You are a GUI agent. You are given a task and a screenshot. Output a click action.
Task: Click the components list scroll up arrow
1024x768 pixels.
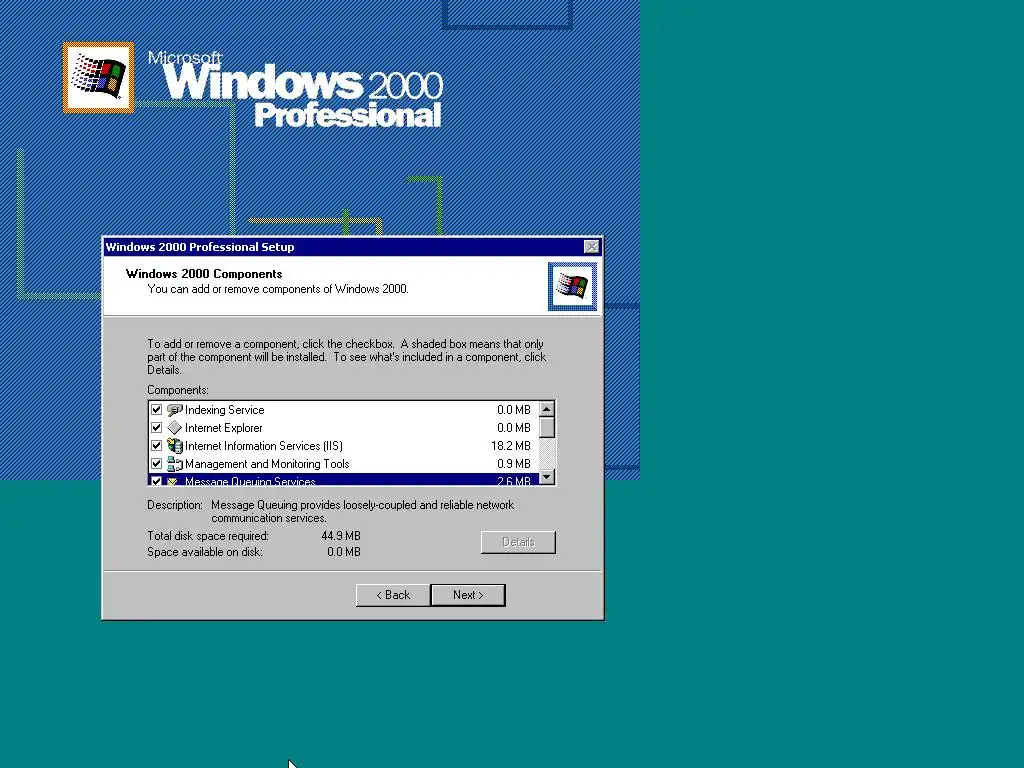point(547,409)
